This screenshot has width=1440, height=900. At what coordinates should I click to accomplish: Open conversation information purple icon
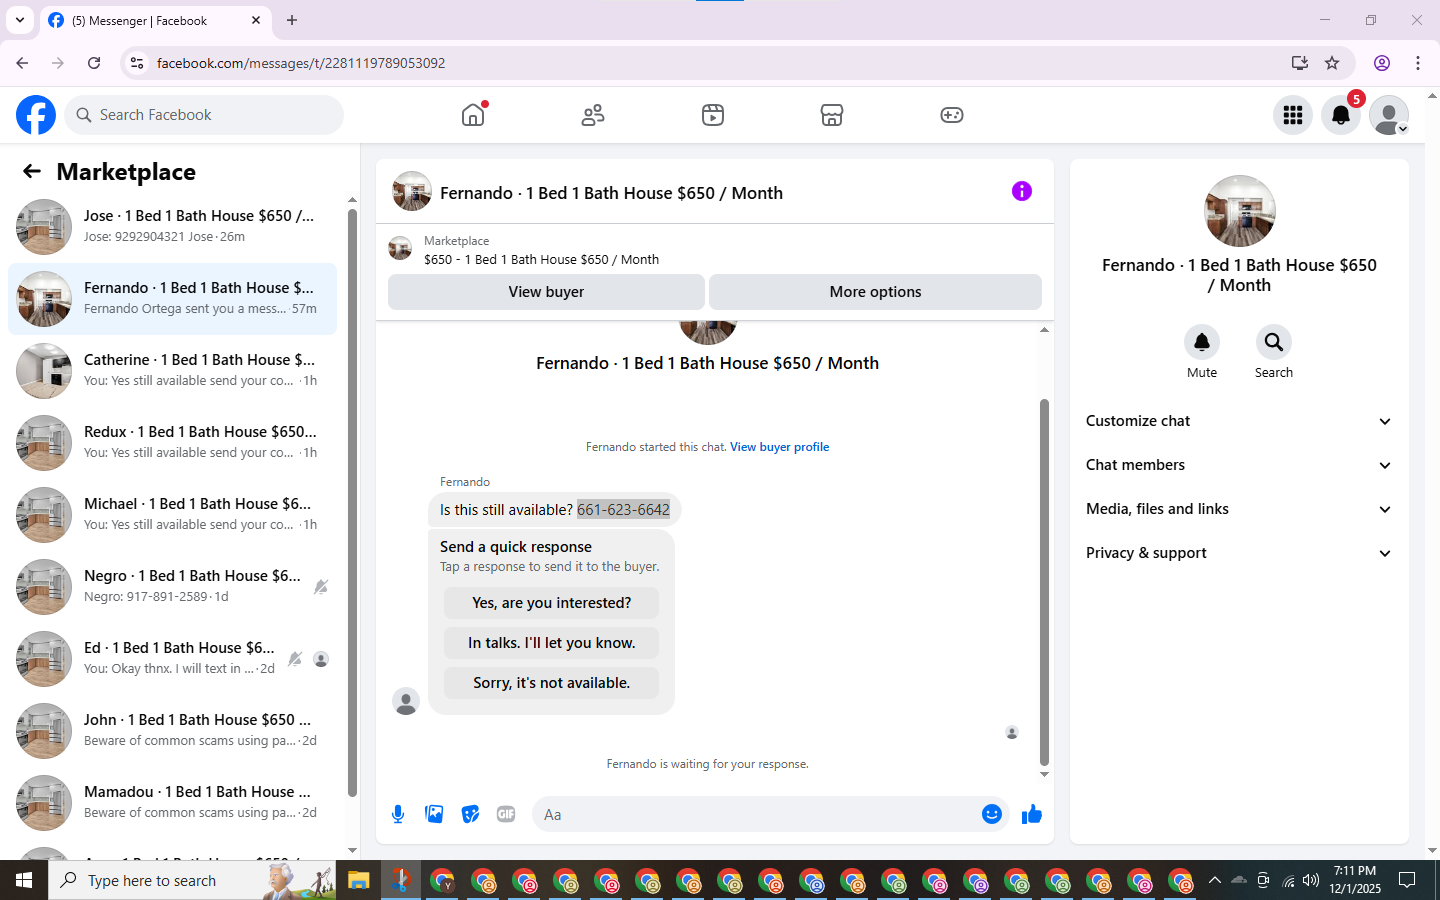(1021, 191)
